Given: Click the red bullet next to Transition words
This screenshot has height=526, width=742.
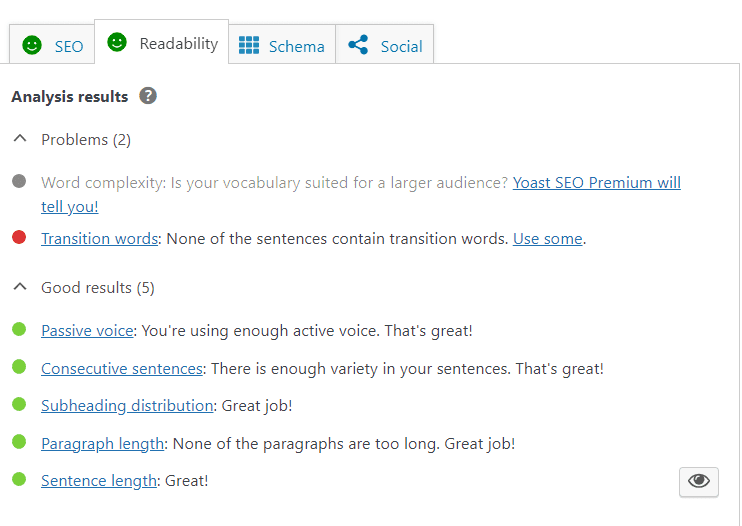Looking at the screenshot, I should click(19, 237).
